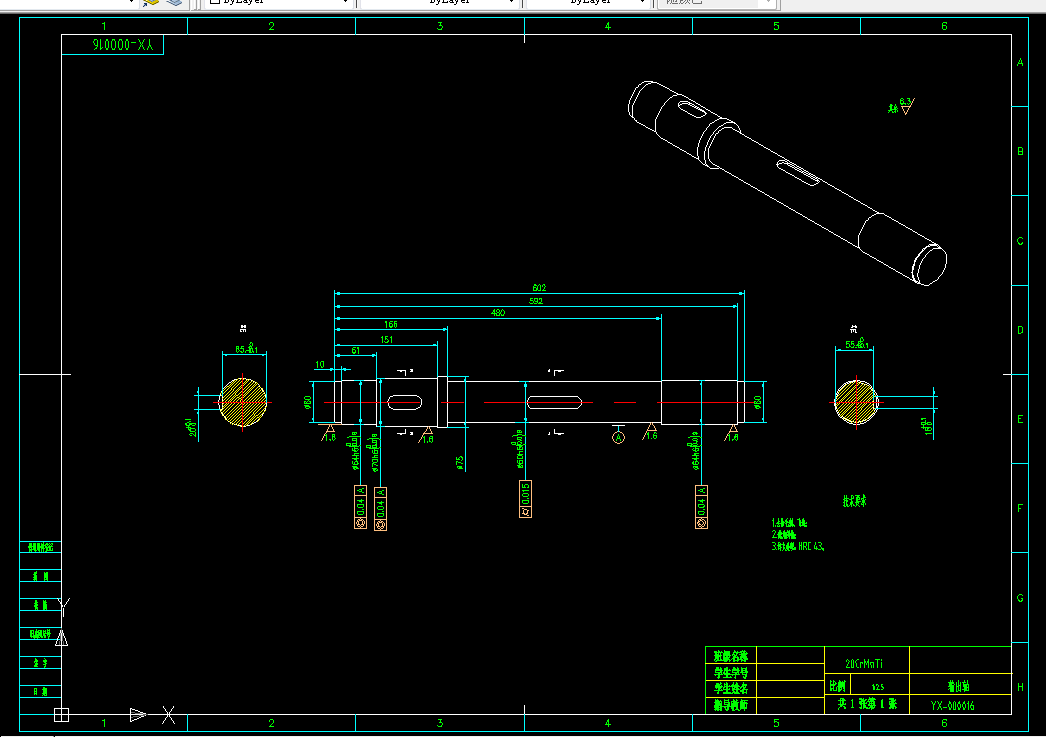This screenshot has width=1046, height=737.
Task: Click zone number 5 on bottom border
Action: pyautogui.click(x=776, y=723)
